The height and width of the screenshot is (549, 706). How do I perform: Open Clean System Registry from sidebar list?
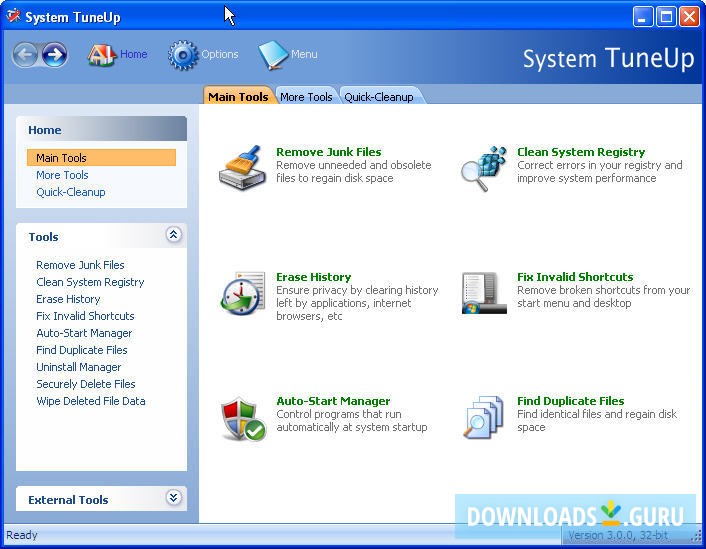click(90, 282)
